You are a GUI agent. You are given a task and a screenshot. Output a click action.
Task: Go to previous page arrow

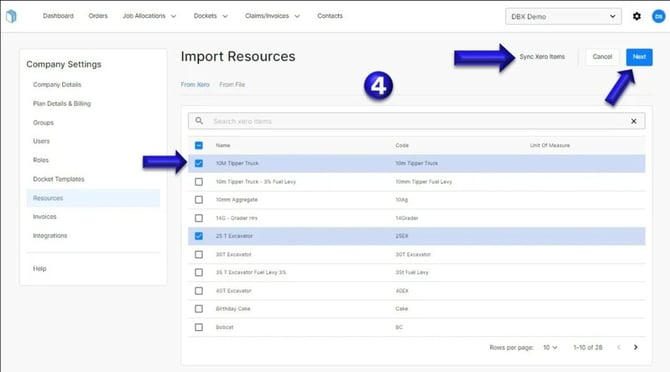619,347
